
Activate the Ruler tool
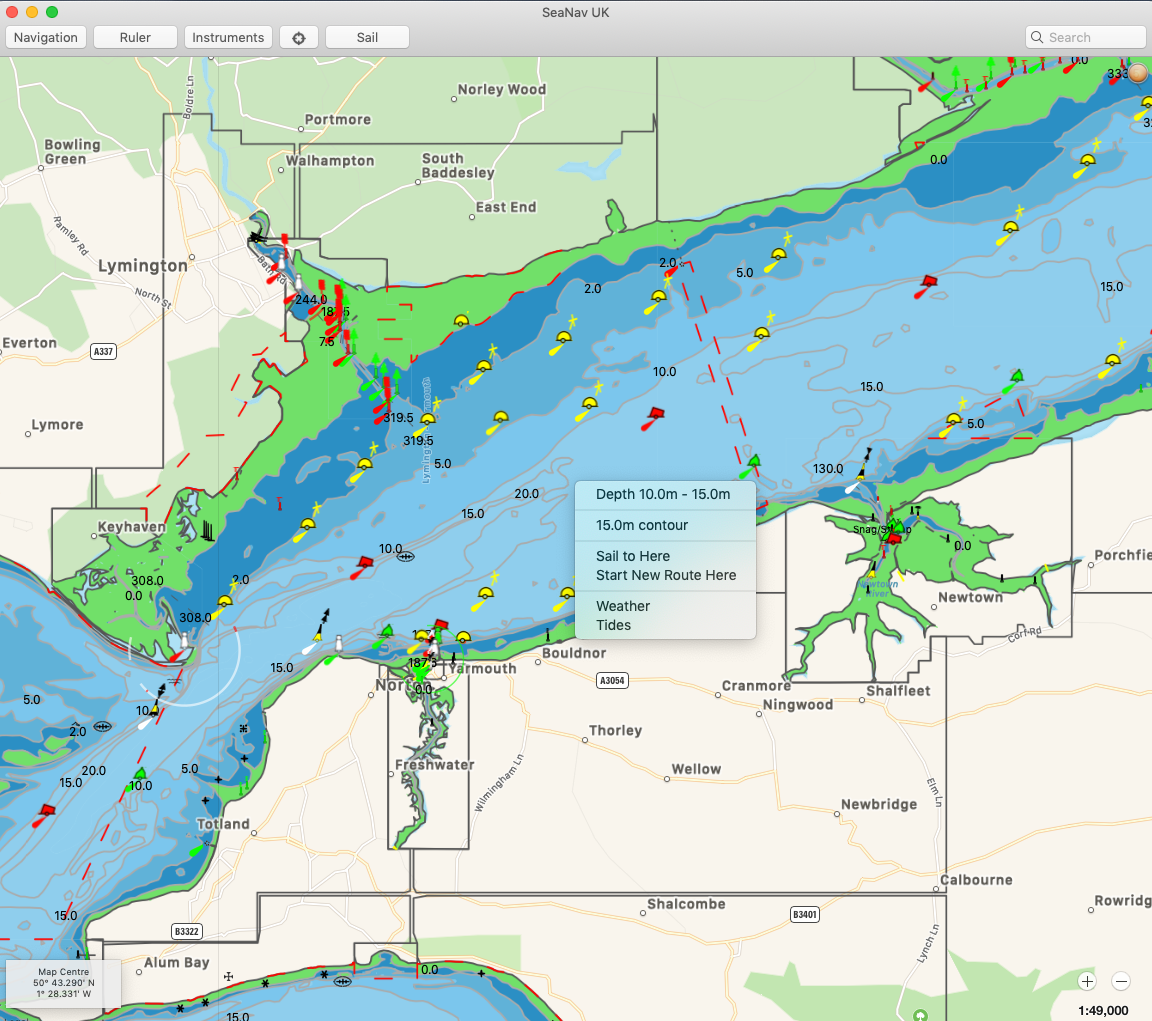pyautogui.click(x=135, y=38)
